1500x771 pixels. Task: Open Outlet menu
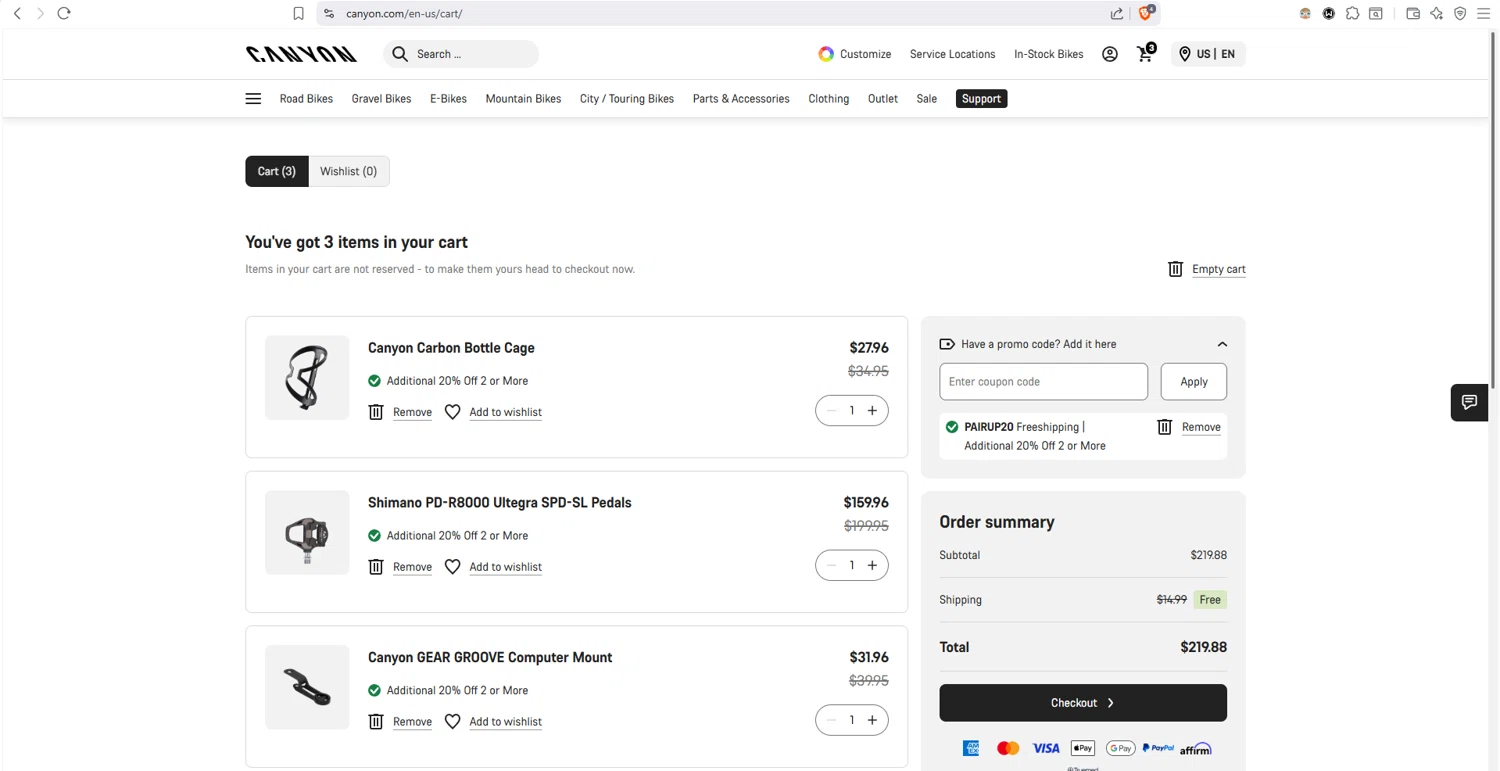[x=883, y=99]
